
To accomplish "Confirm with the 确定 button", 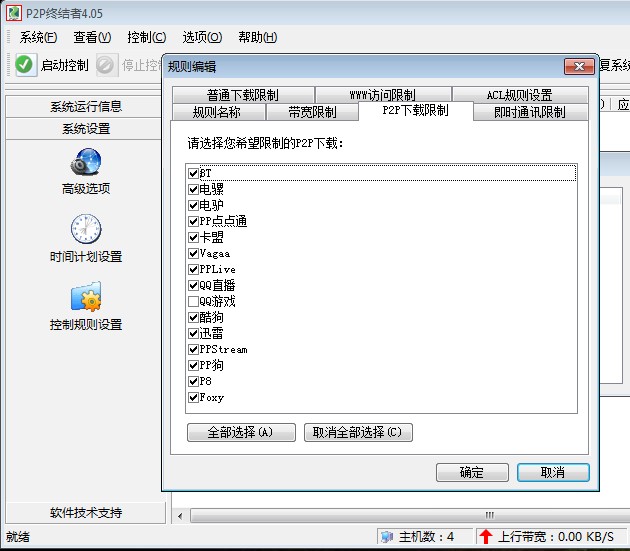I will [472, 472].
